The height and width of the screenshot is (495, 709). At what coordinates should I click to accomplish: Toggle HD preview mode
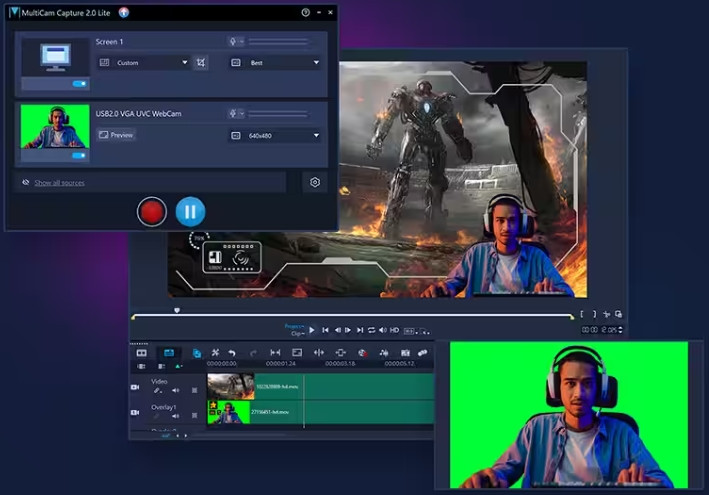[394, 330]
